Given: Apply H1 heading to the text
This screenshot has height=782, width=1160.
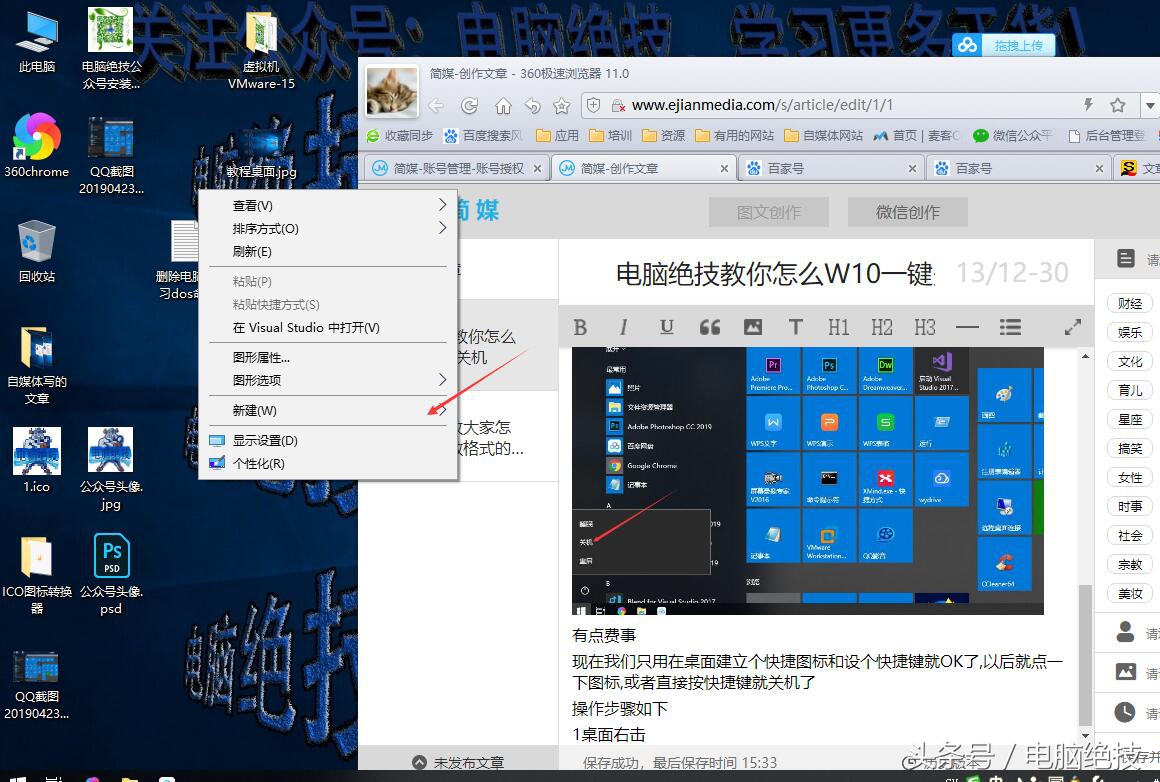Looking at the screenshot, I should click(840, 326).
